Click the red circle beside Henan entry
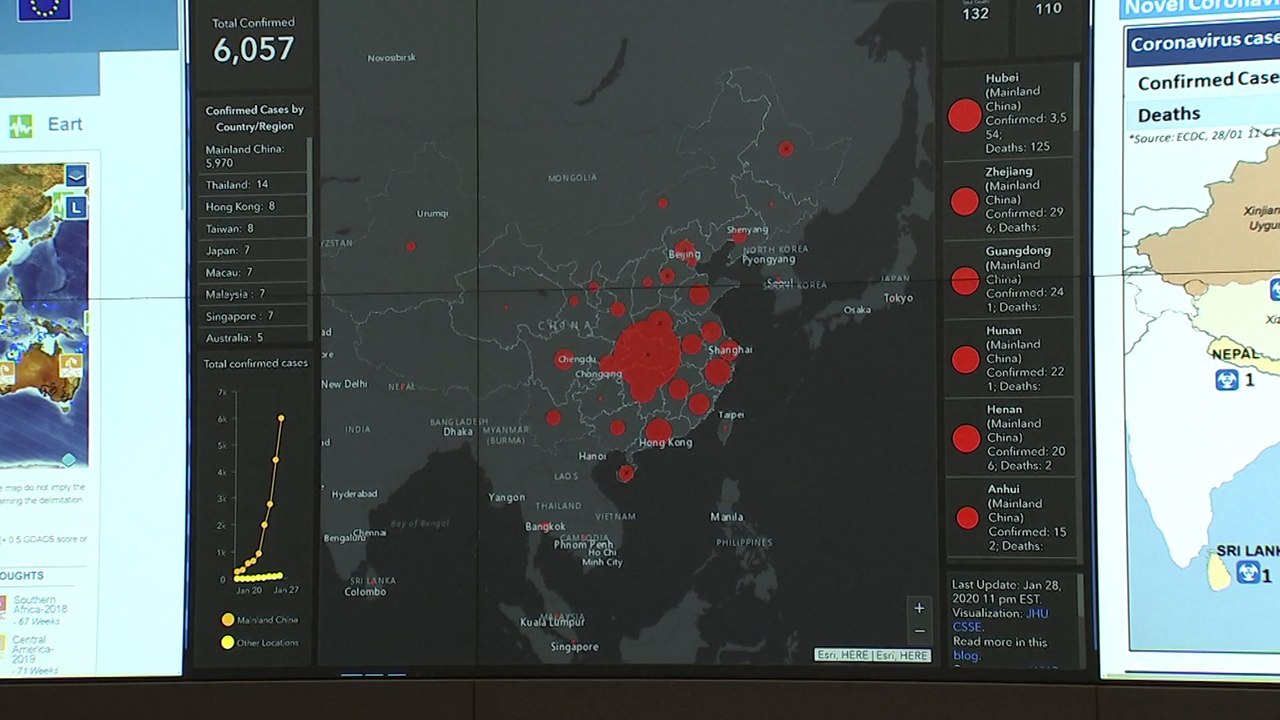Image resolution: width=1280 pixels, height=720 pixels. click(x=966, y=438)
